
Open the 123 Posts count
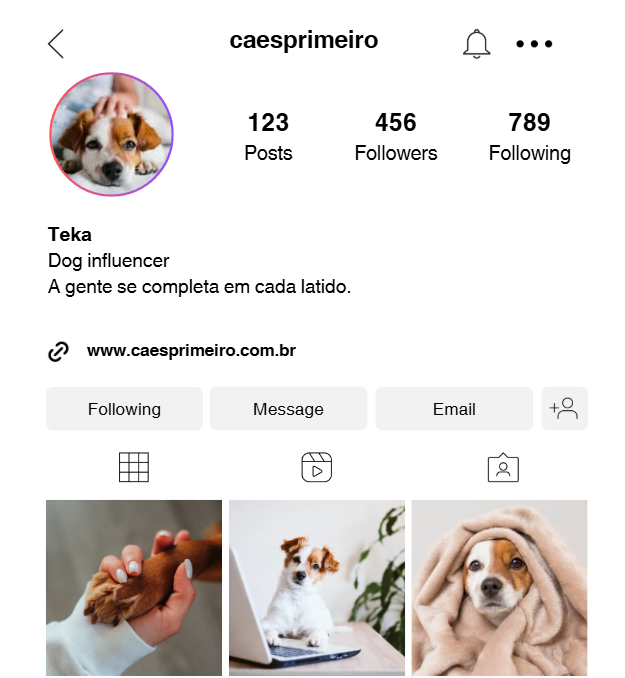(x=268, y=136)
